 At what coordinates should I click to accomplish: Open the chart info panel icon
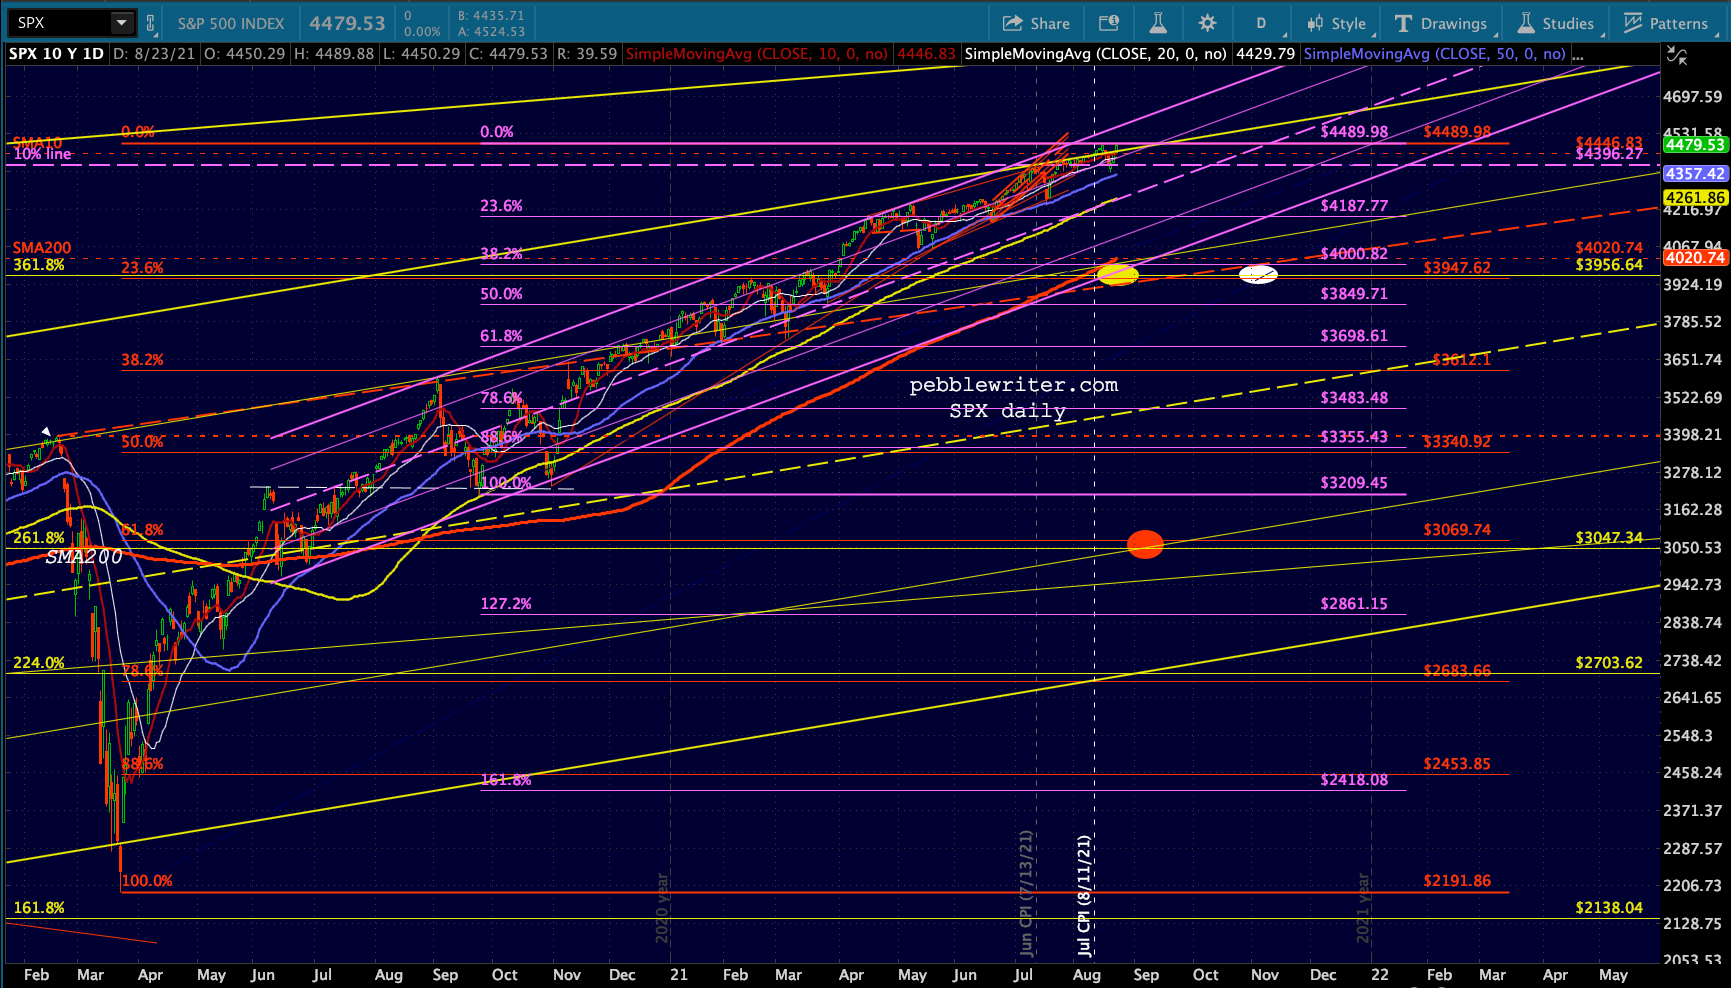pos(1109,23)
